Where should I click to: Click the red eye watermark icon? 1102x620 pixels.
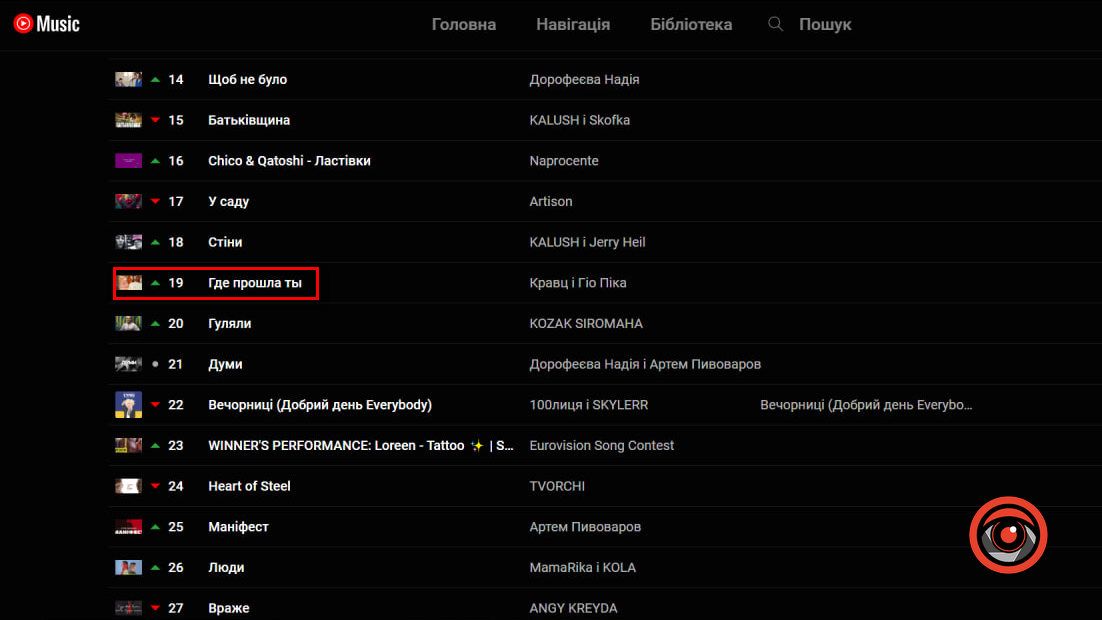1007,535
